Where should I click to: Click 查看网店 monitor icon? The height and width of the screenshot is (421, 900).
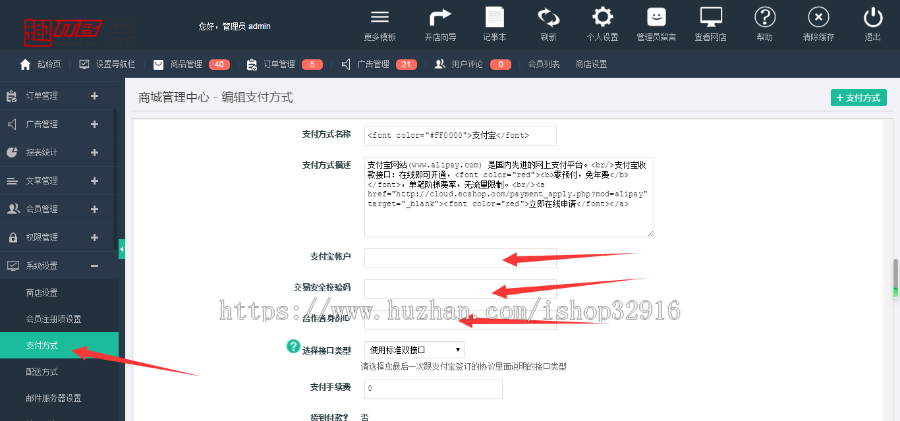point(711,18)
